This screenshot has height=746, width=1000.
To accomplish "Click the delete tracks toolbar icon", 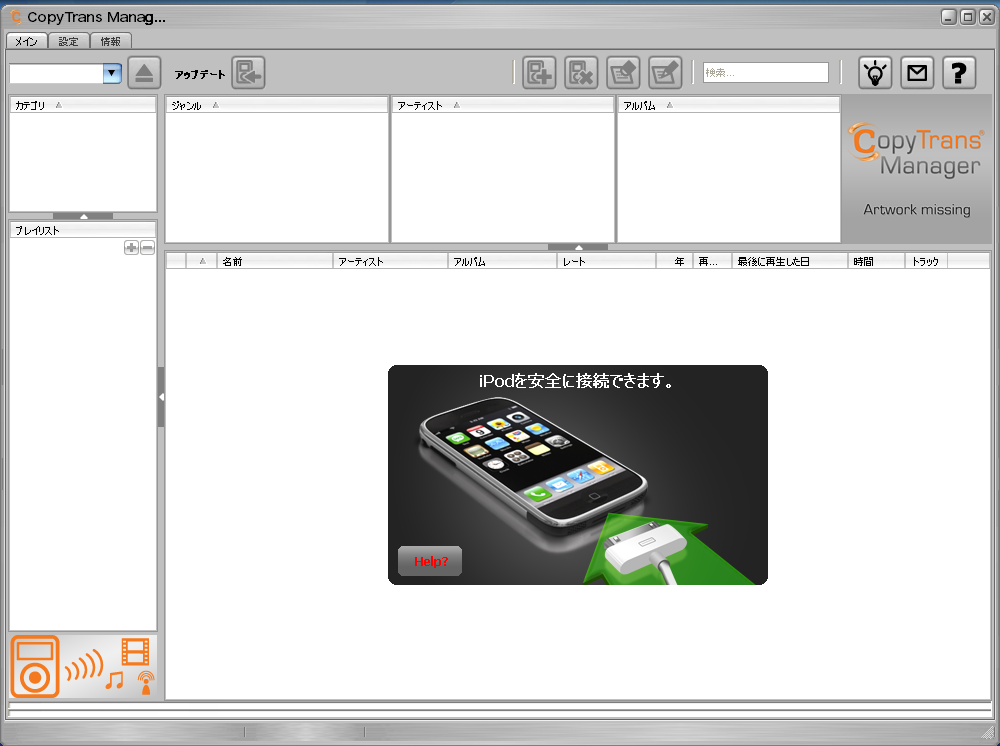I will tap(581, 73).
